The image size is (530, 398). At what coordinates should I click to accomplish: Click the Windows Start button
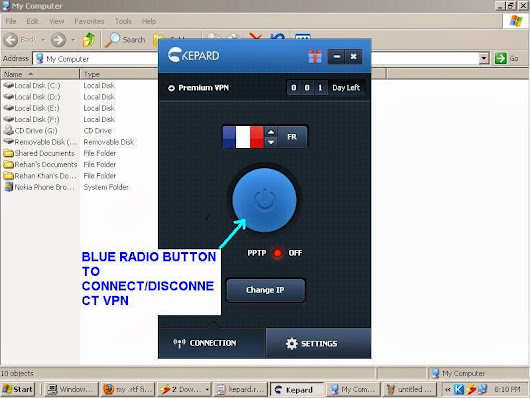[18, 389]
